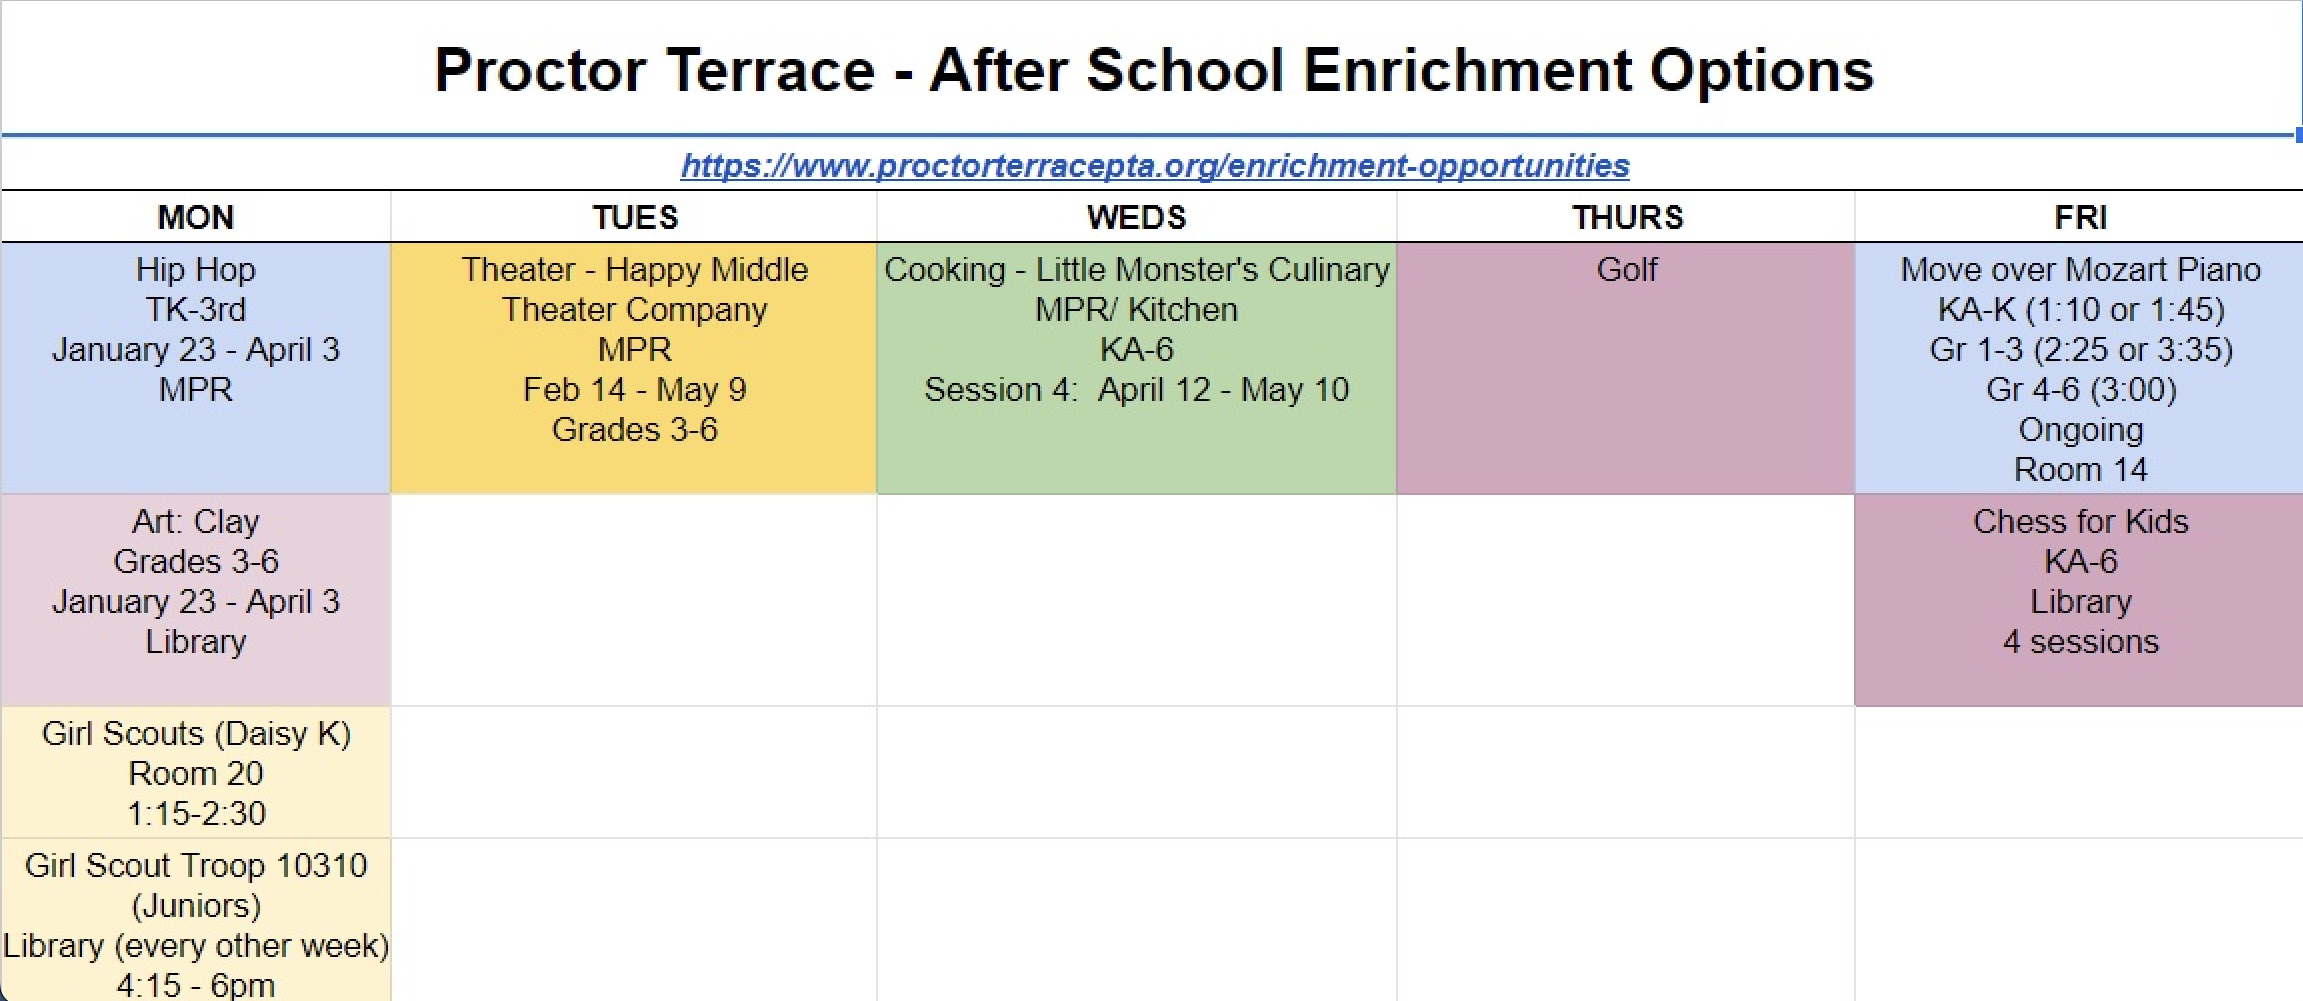Click the Move over Mozart Piano cell

(x=2079, y=368)
